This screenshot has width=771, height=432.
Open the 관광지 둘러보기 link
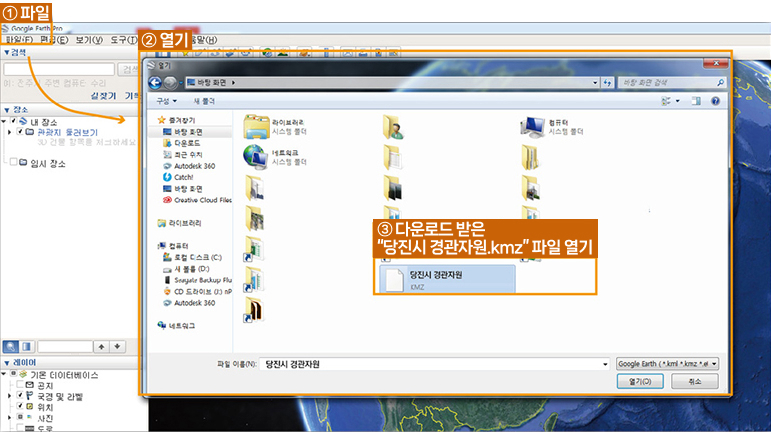(68, 132)
